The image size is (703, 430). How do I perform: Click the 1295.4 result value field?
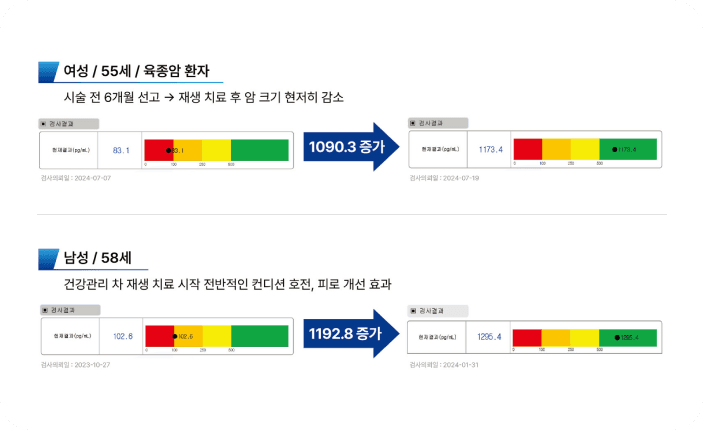(x=490, y=337)
